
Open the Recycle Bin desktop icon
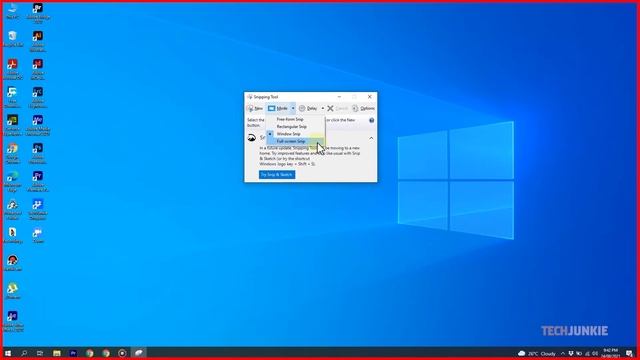(x=13, y=39)
